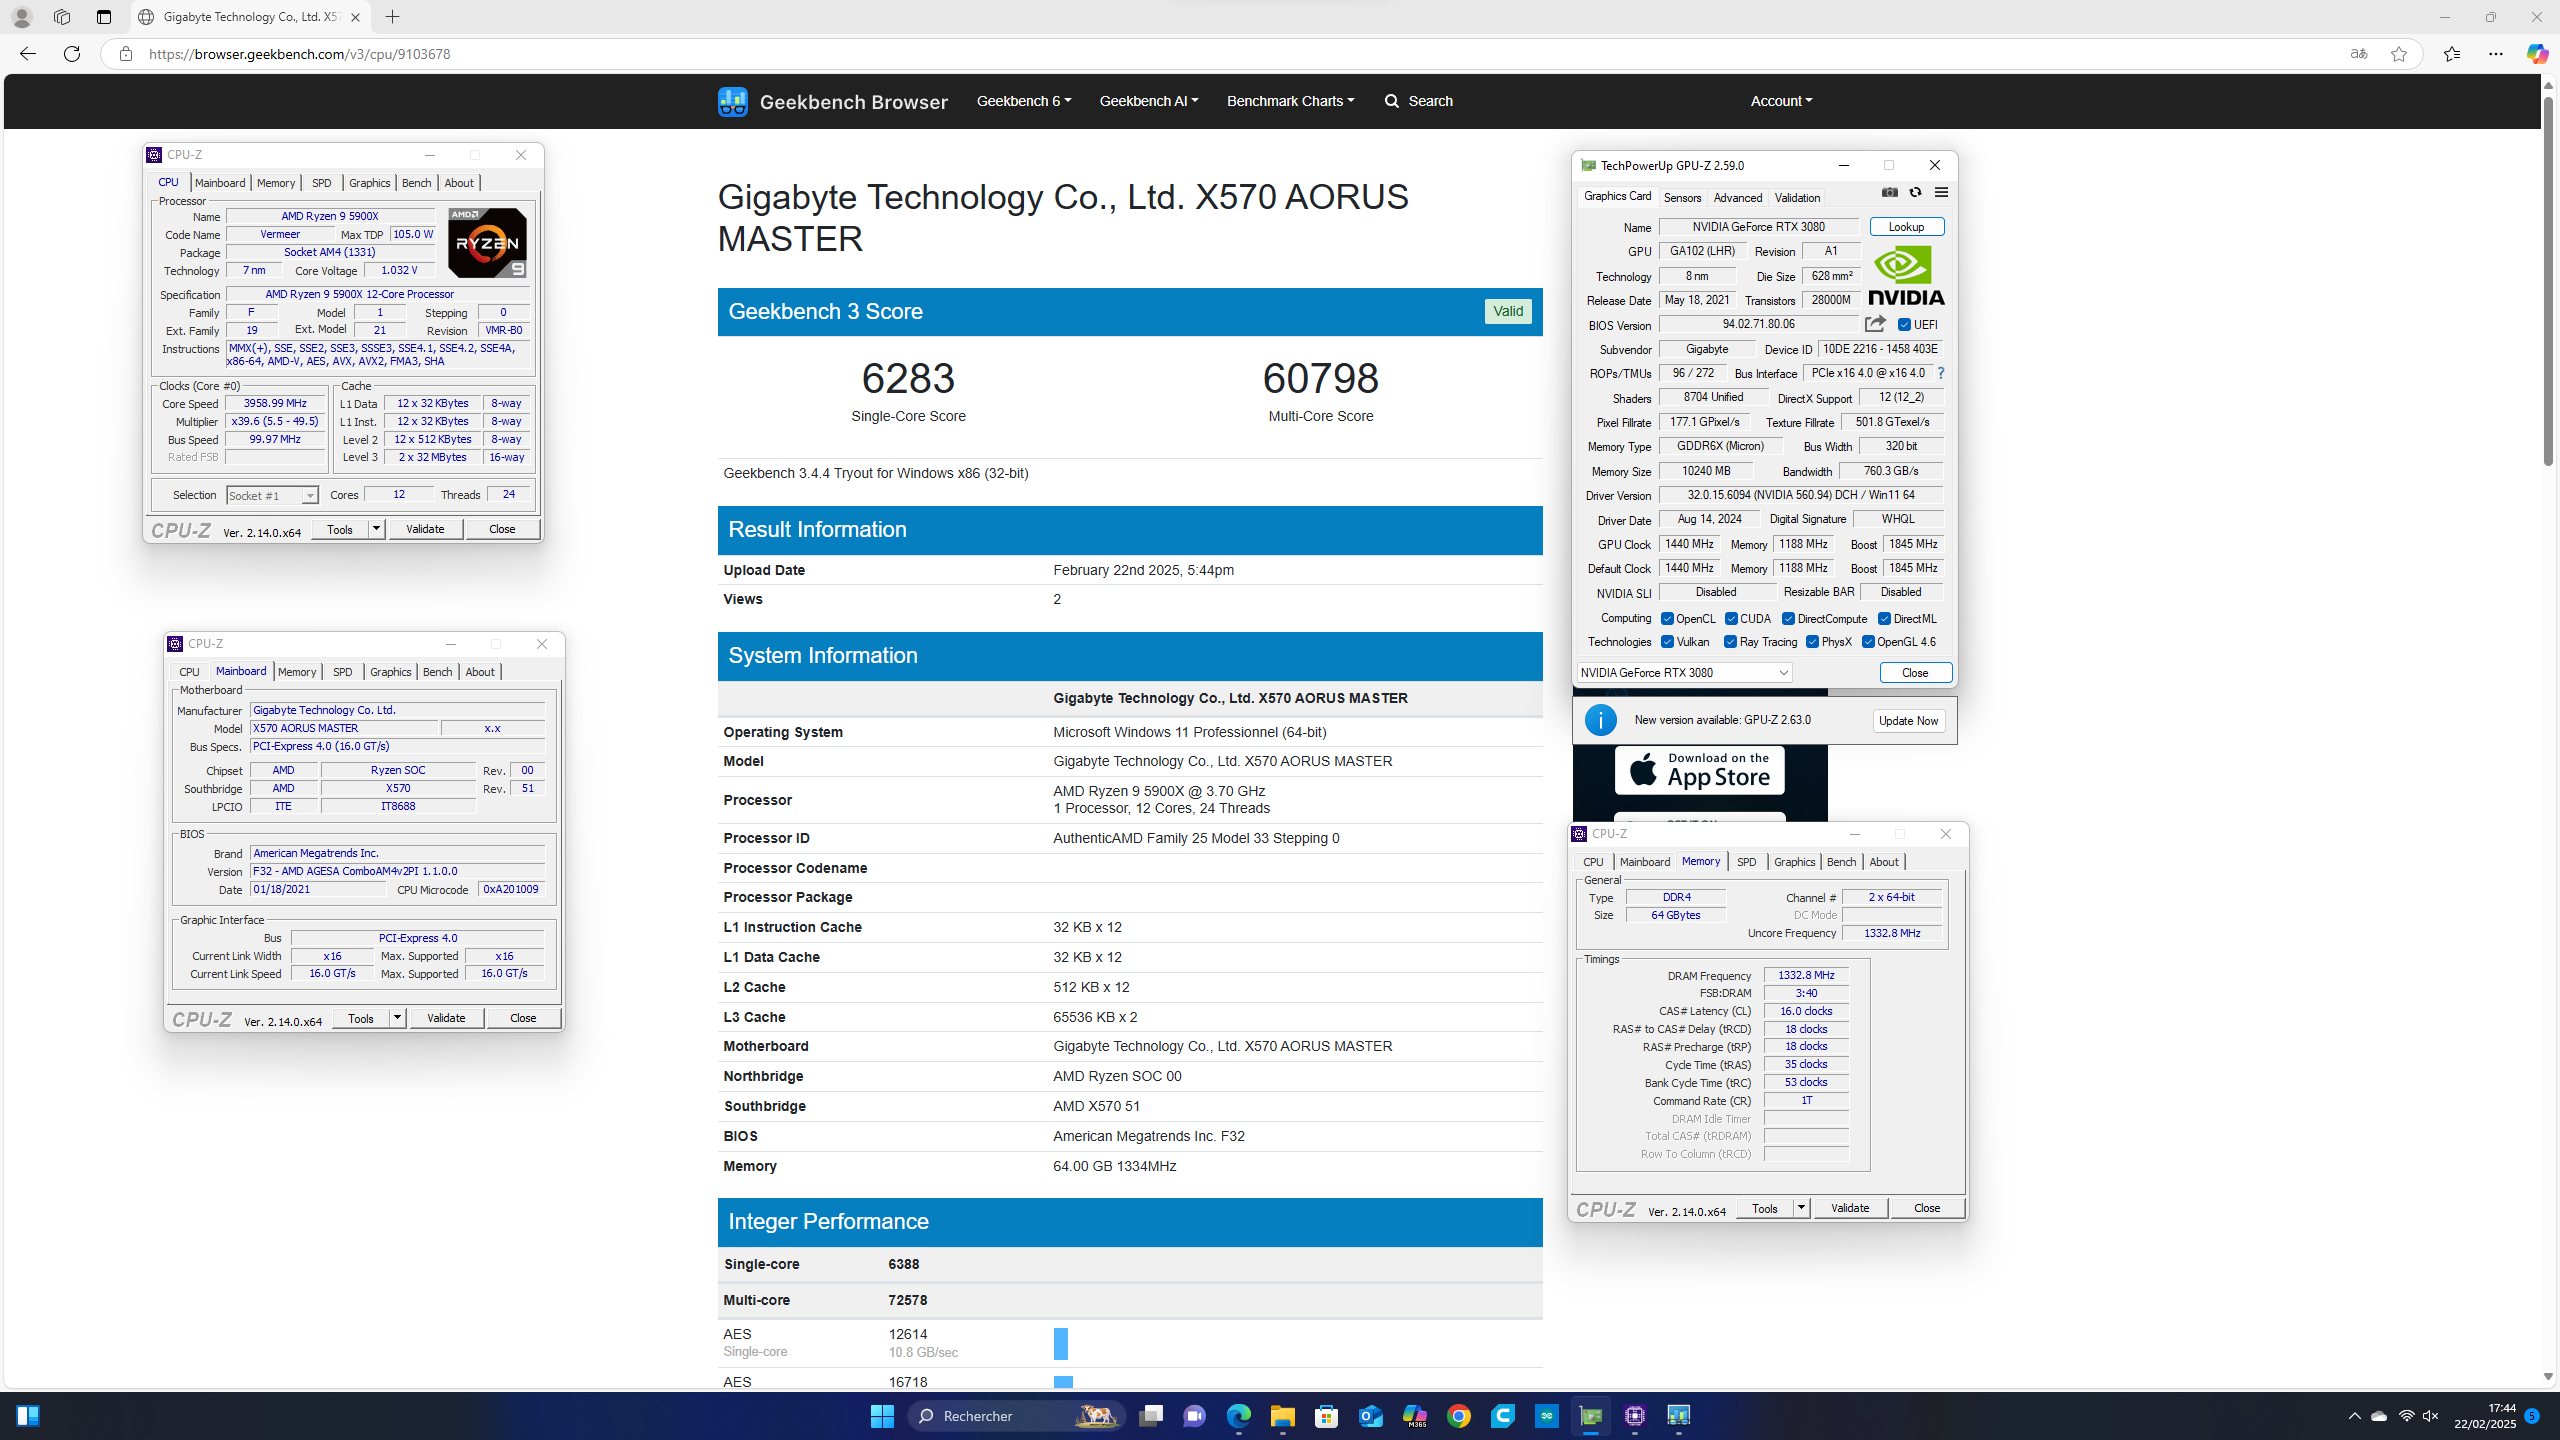Image resolution: width=2560 pixels, height=1440 pixels.
Task: Toggle the OpenCL checkbox in GPU-Z
Action: (x=1667, y=619)
